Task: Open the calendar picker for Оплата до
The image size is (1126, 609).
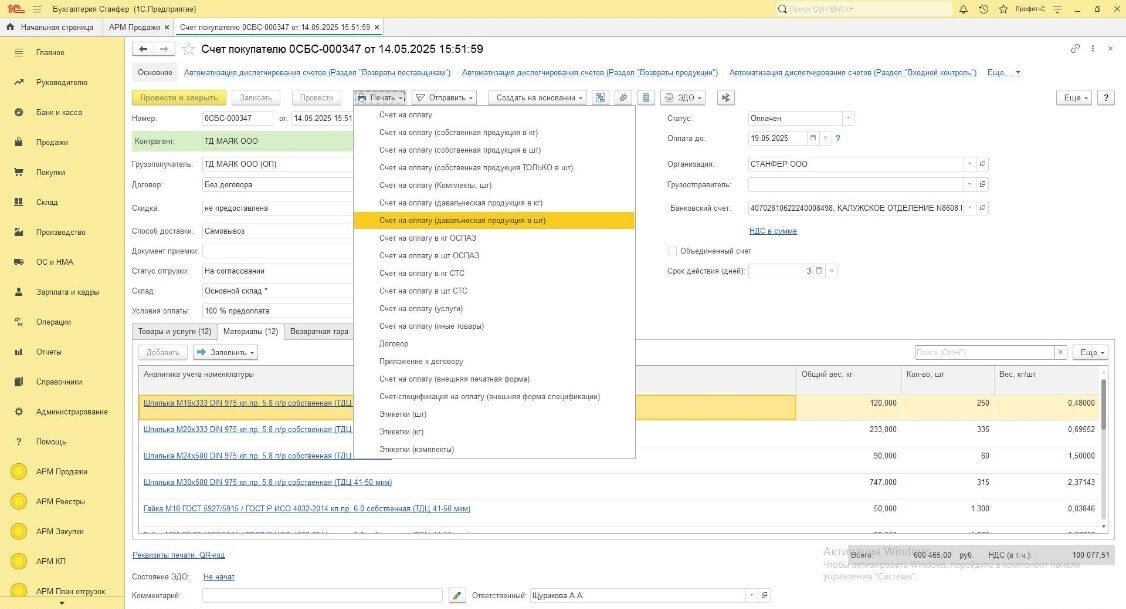Action: click(x=812, y=138)
